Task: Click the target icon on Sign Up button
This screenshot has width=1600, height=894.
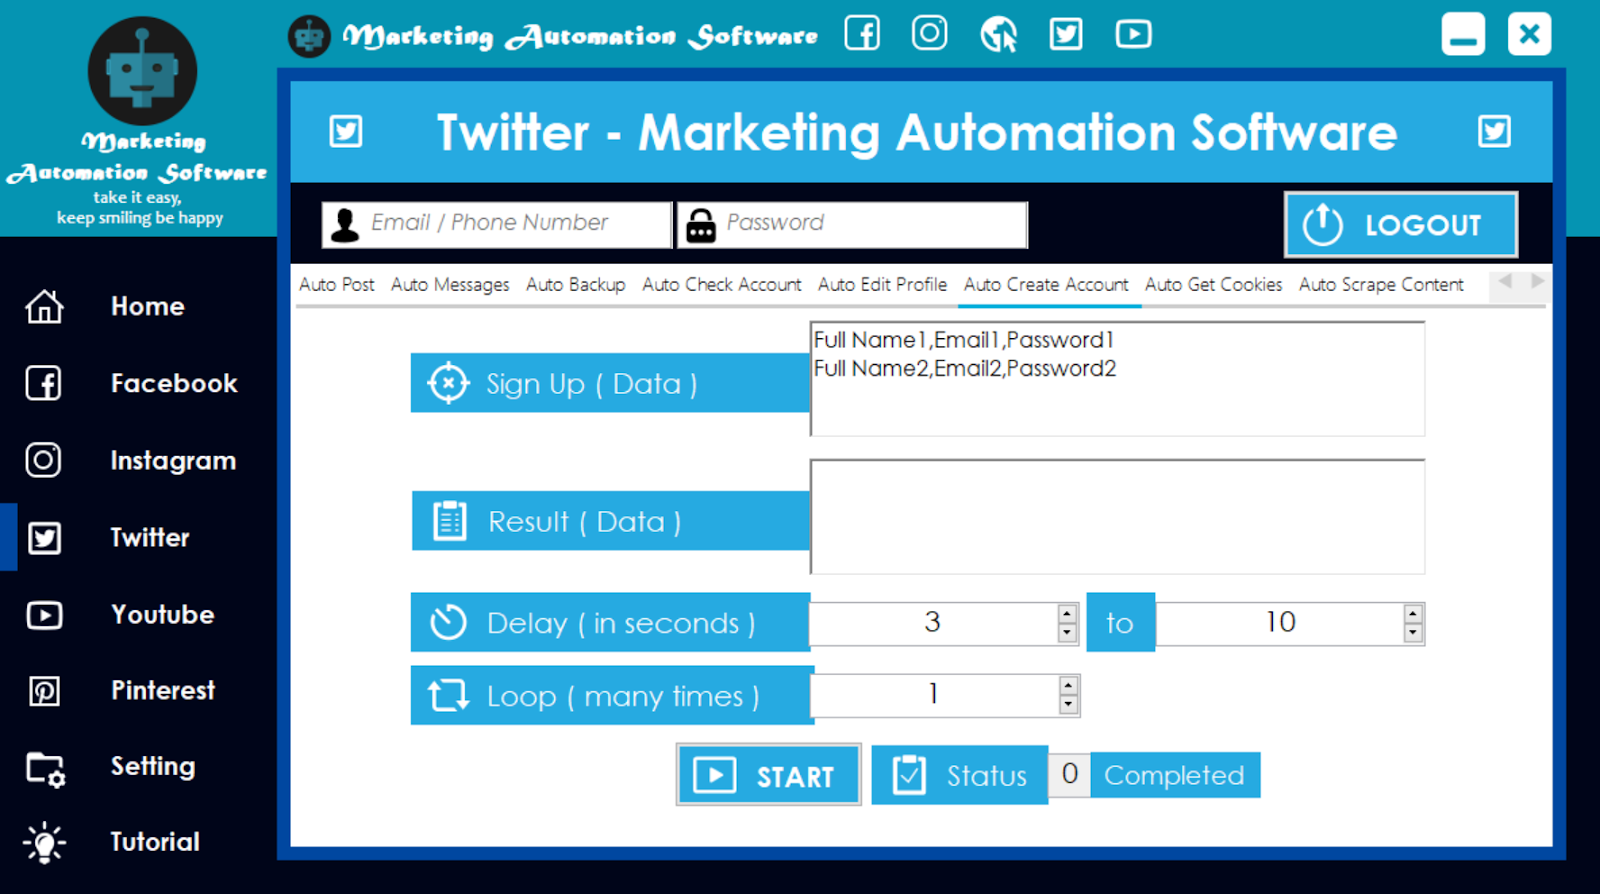Action: [x=448, y=383]
